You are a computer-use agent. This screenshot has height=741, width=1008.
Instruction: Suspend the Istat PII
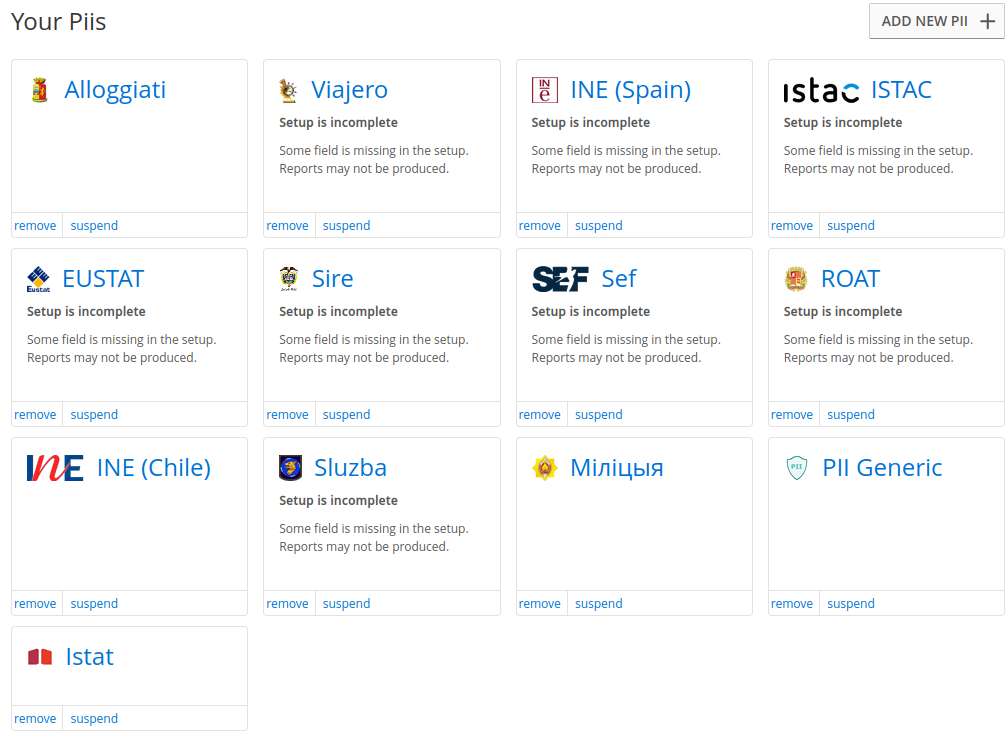pos(94,719)
